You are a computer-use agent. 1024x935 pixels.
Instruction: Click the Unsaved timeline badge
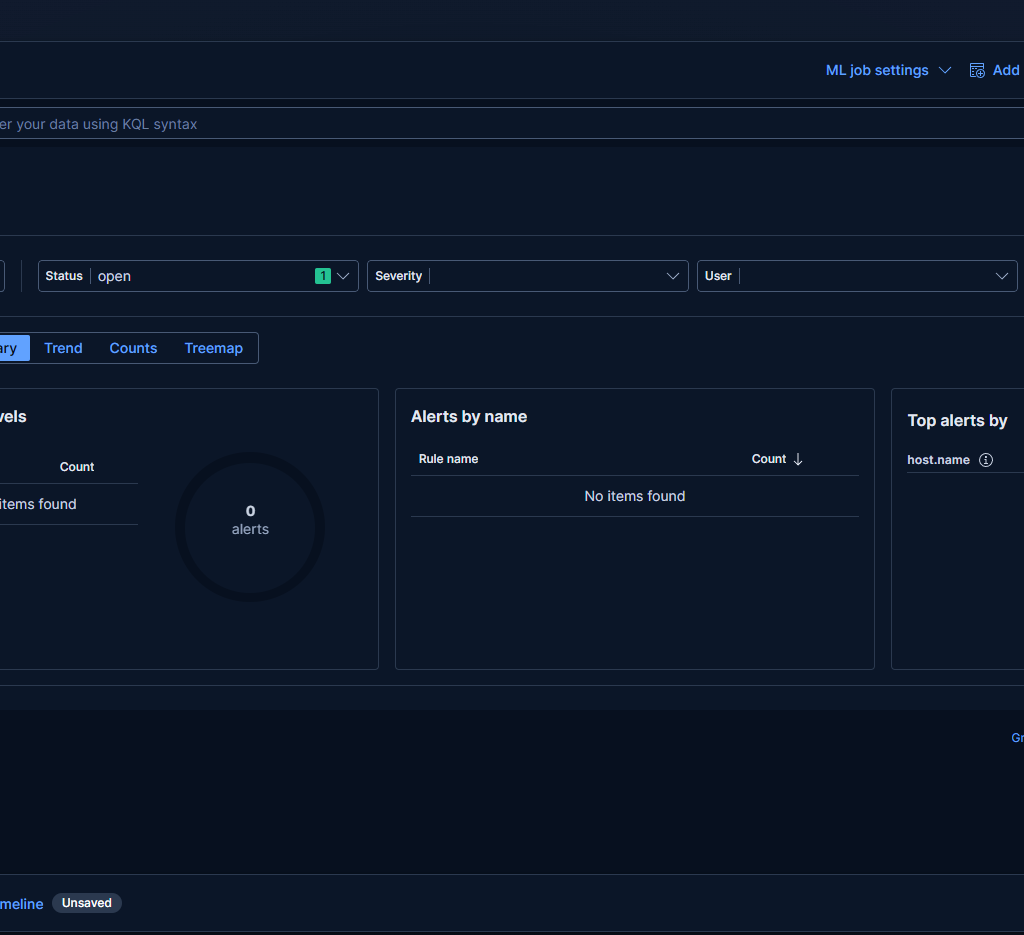point(87,903)
